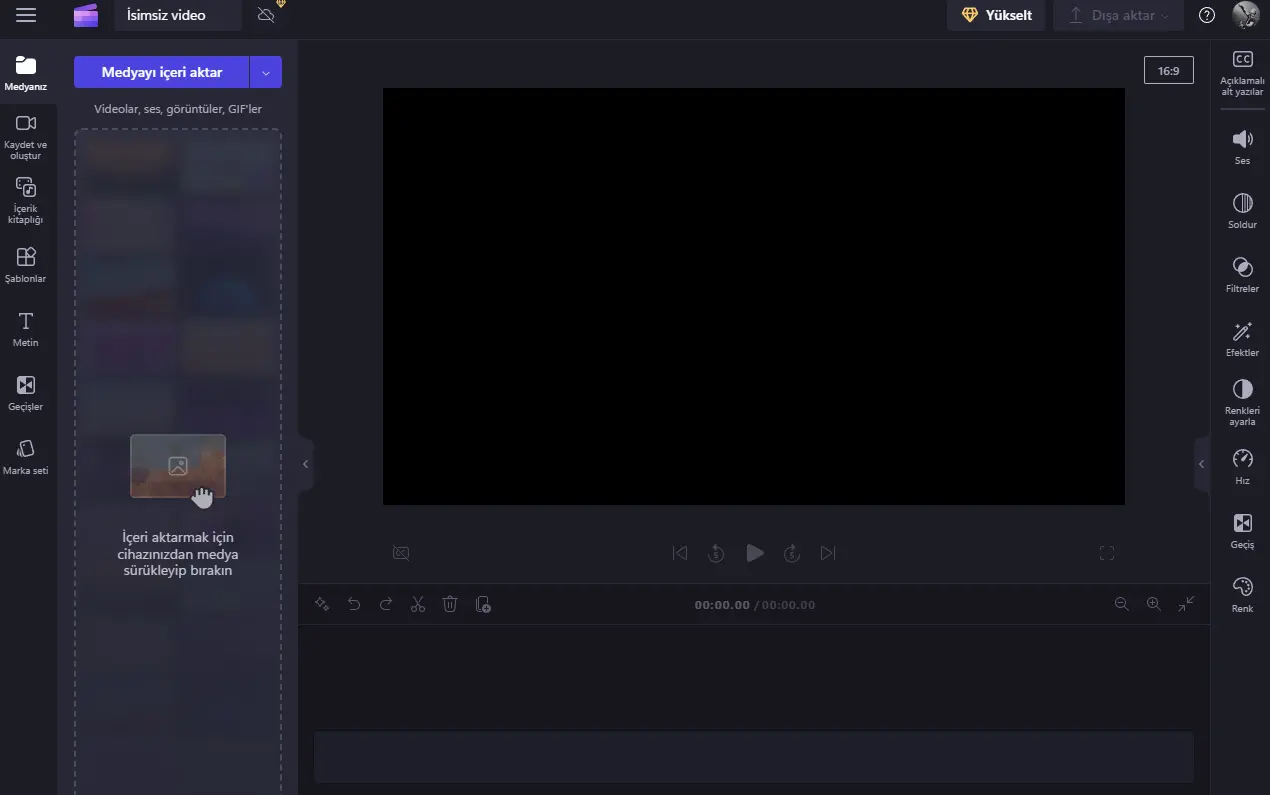Image resolution: width=1270 pixels, height=795 pixels.
Task: Zoom out the timeline
Action: click(x=1122, y=604)
